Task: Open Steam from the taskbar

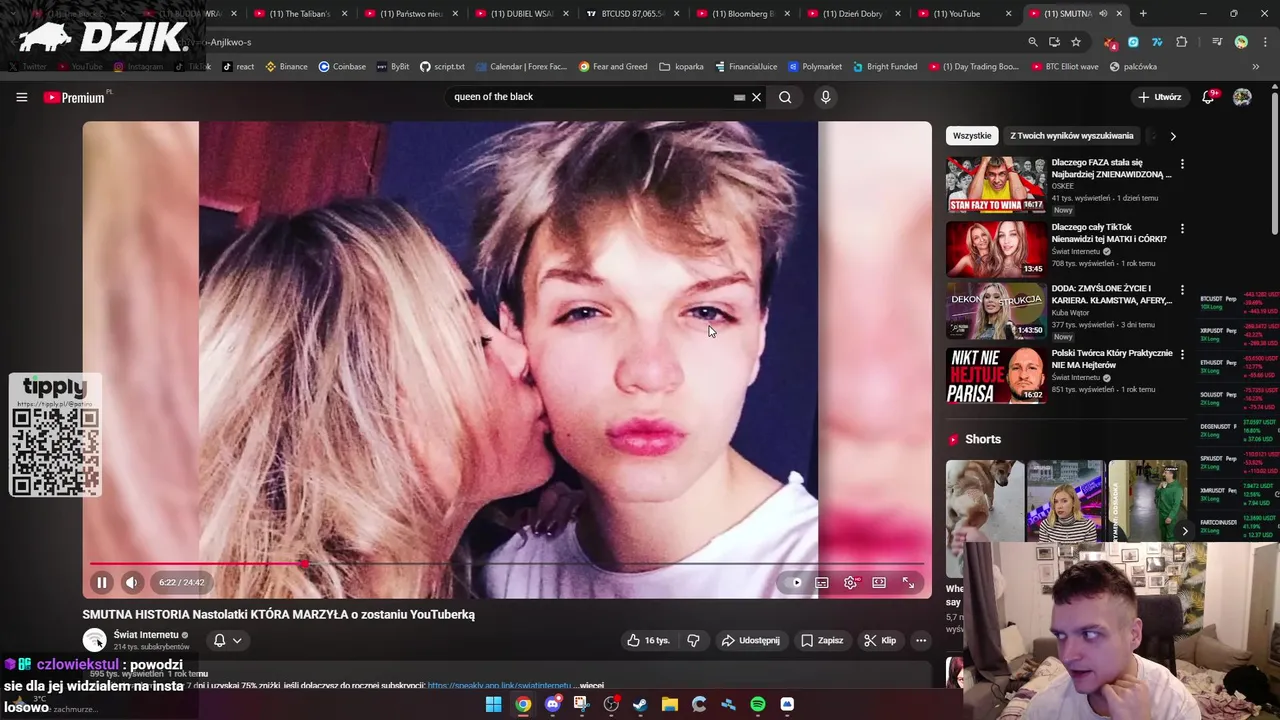Action: pyautogui.click(x=640, y=704)
